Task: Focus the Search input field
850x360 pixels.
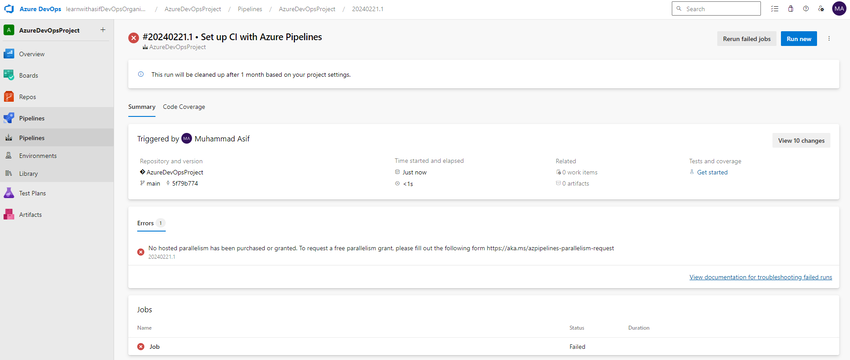Action: (716, 9)
